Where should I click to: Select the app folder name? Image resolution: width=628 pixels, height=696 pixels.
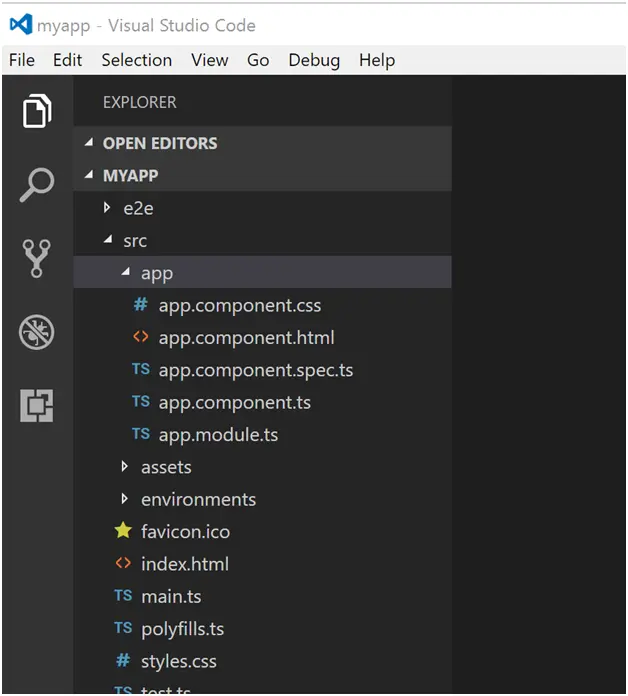tap(157, 274)
